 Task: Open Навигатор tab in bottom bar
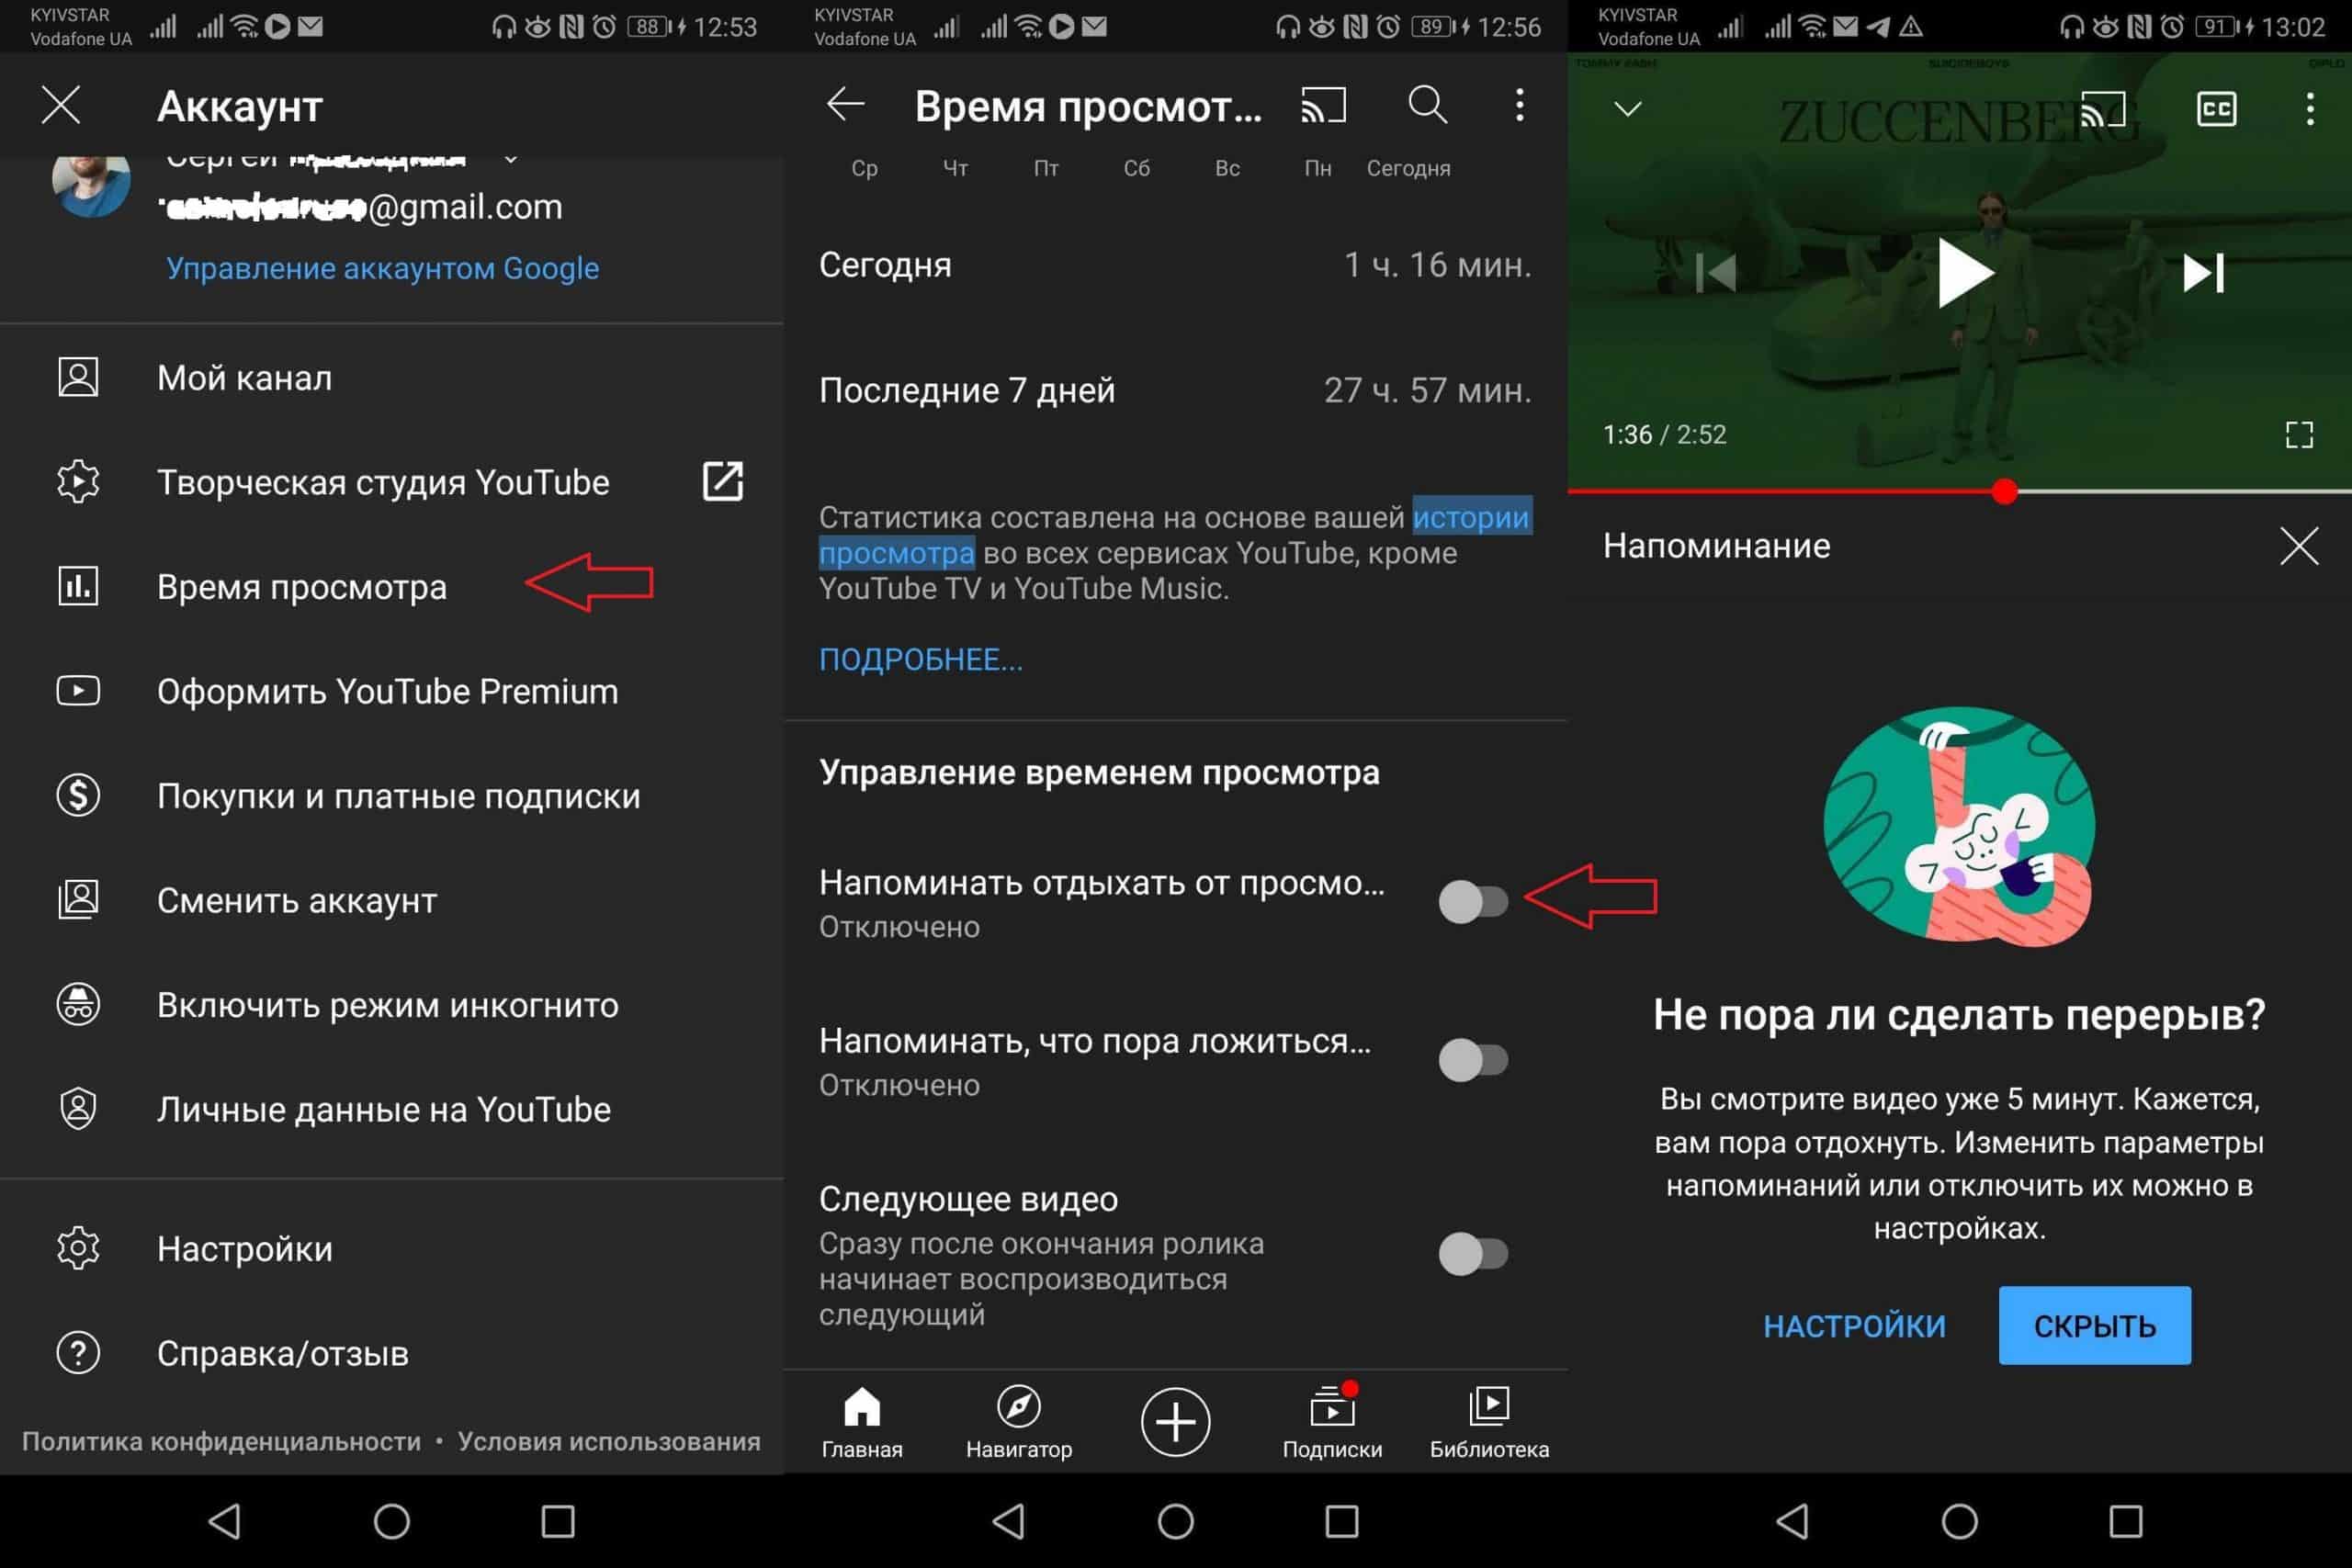(x=1019, y=1422)
